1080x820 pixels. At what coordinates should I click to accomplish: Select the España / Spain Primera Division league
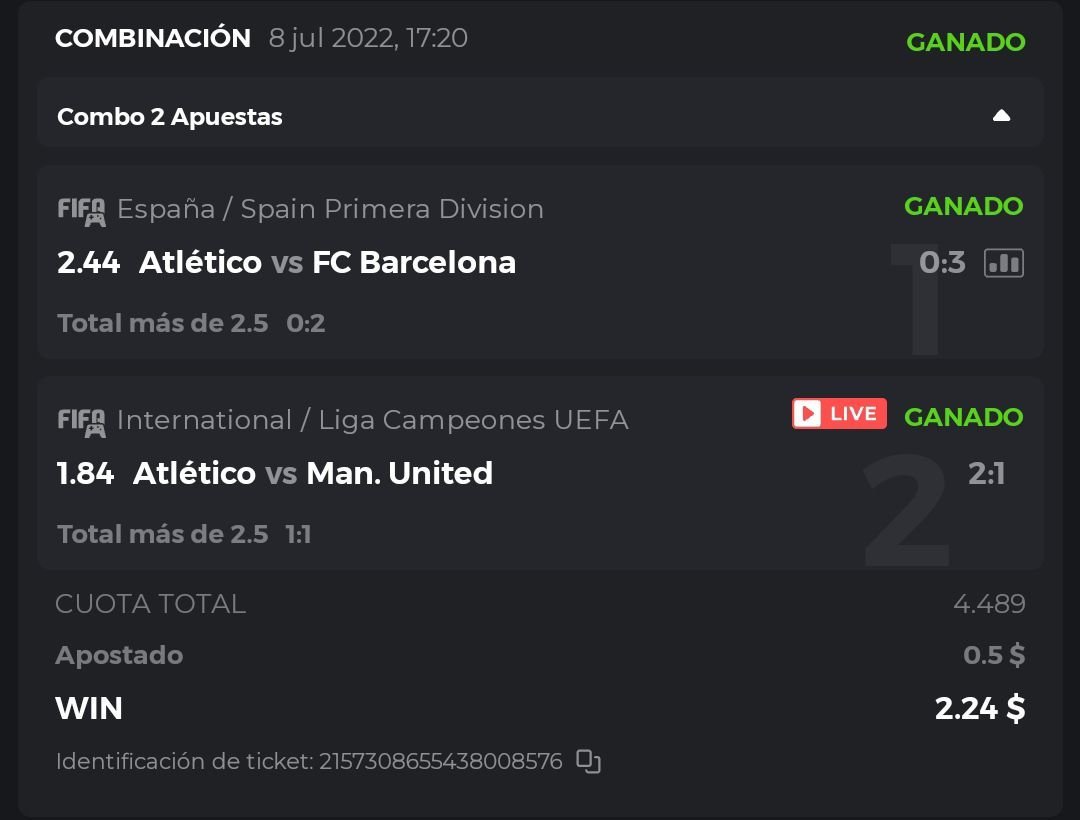coord(330,209)
